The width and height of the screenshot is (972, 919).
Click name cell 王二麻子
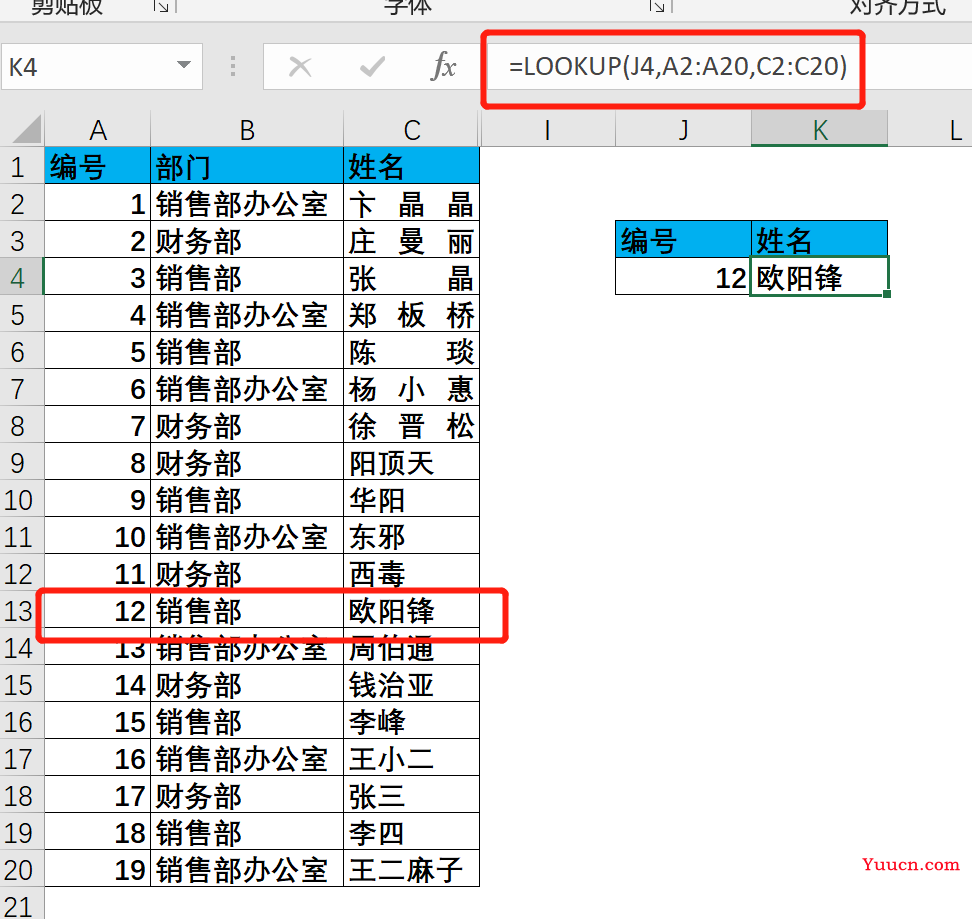[x=412, y=869]
